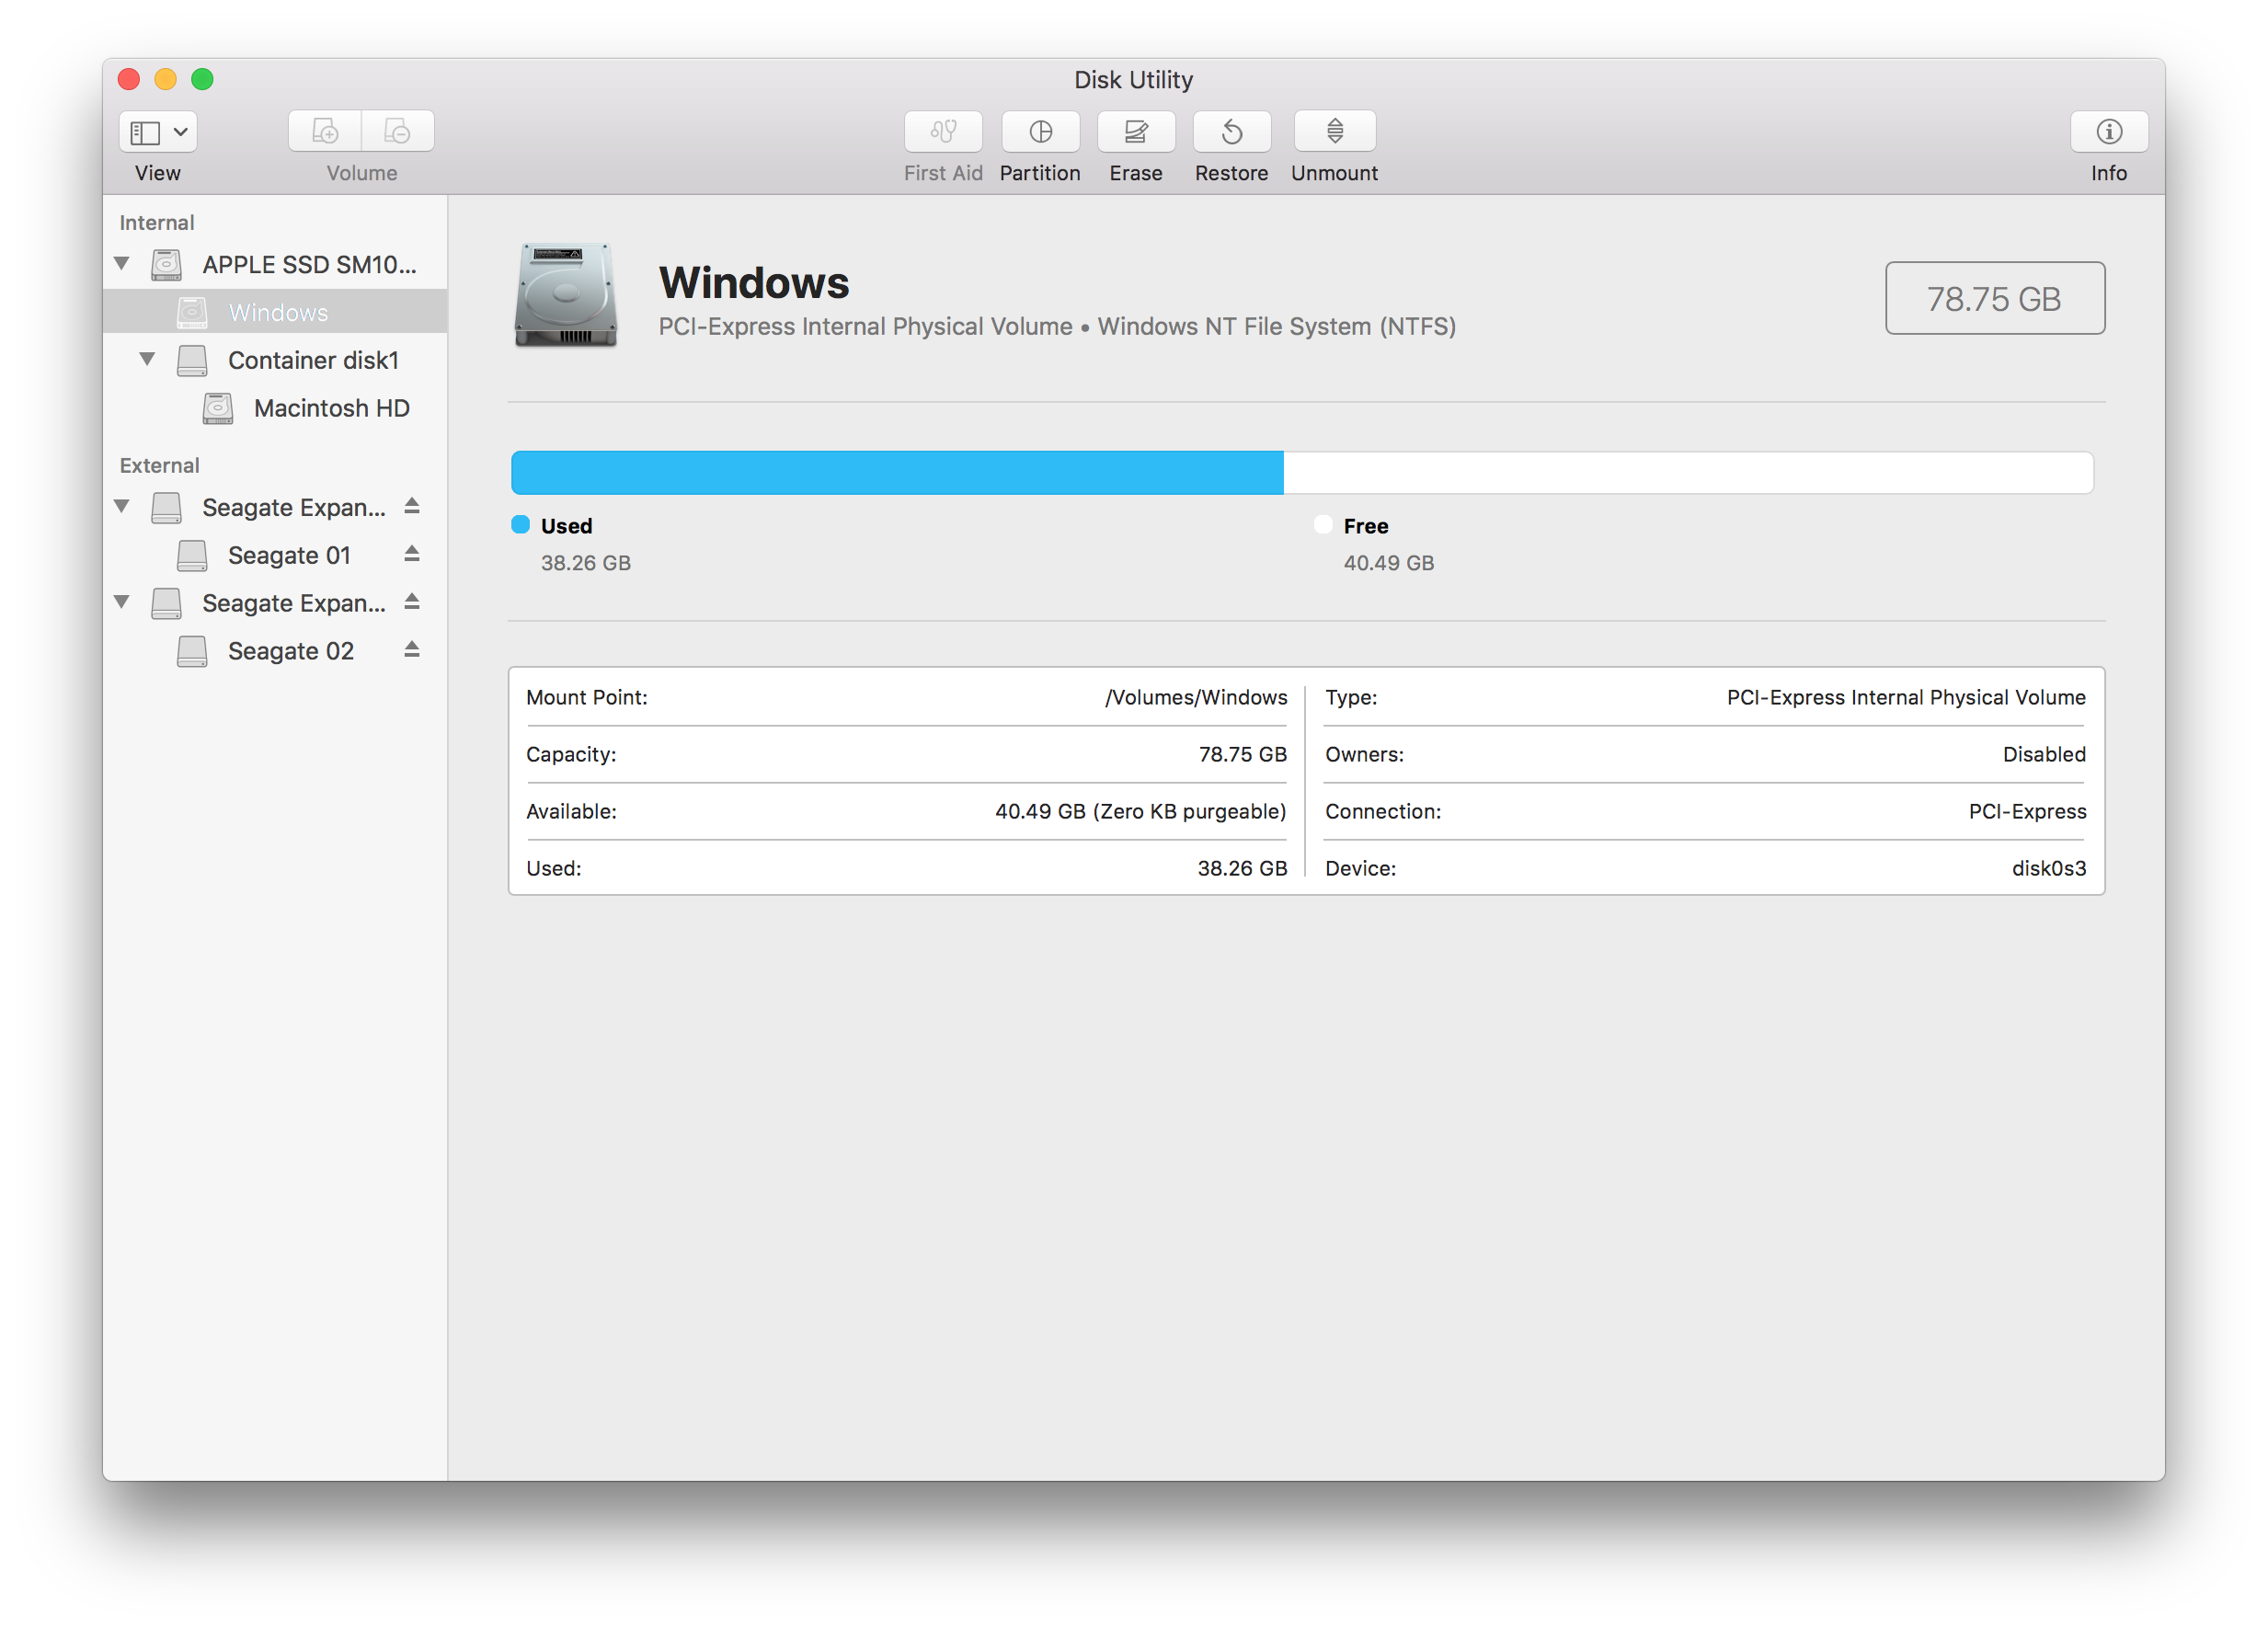Collapse the second Seagate Expansion drive

click(122, 602)
